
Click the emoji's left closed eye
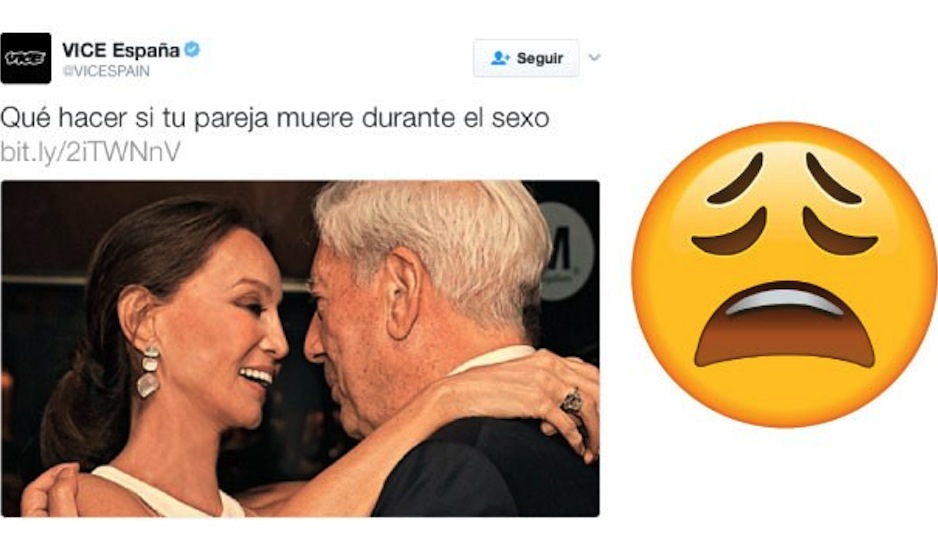coord(729,234)
